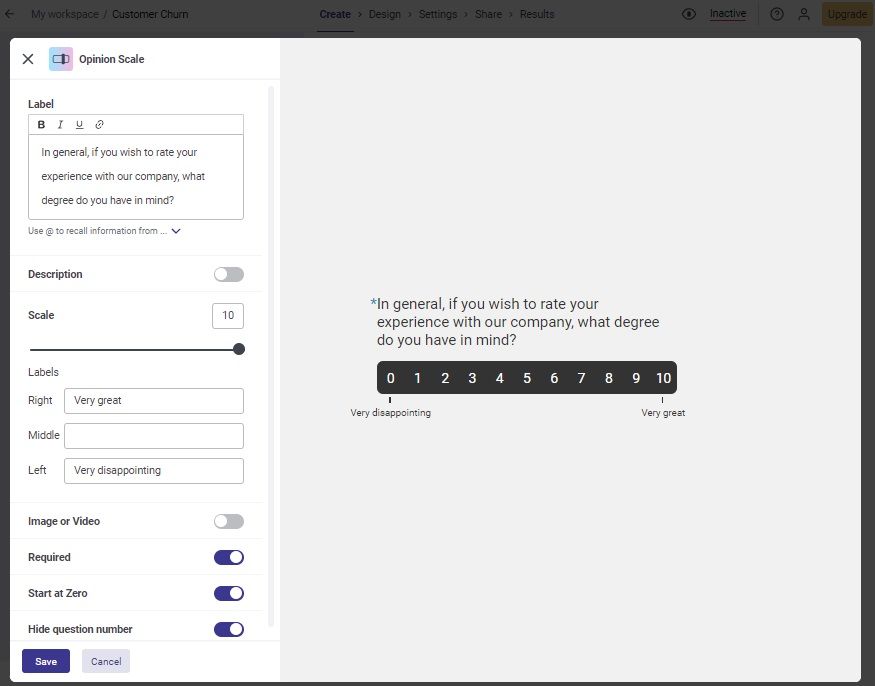This screenshot has width=875, height=686.
Task: Select rating 5 in the preview scale
Action: tap(527, 378)
